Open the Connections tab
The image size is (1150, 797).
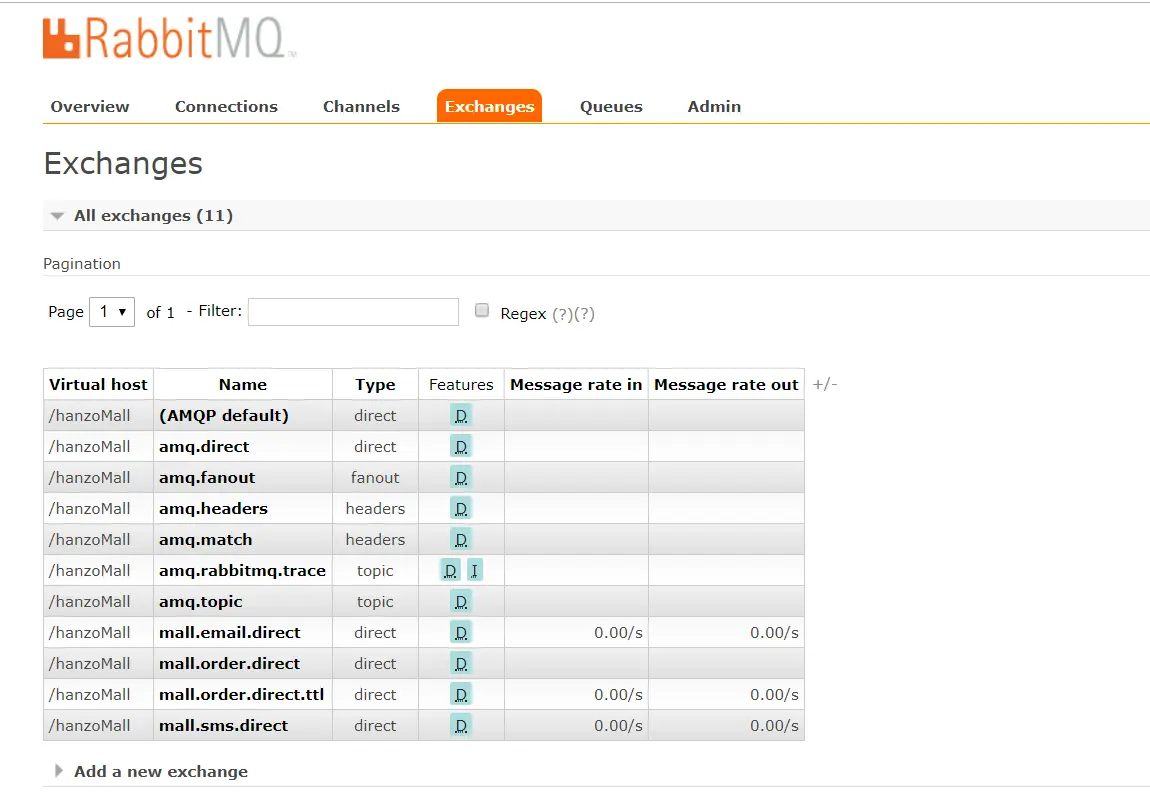point(226,106)
